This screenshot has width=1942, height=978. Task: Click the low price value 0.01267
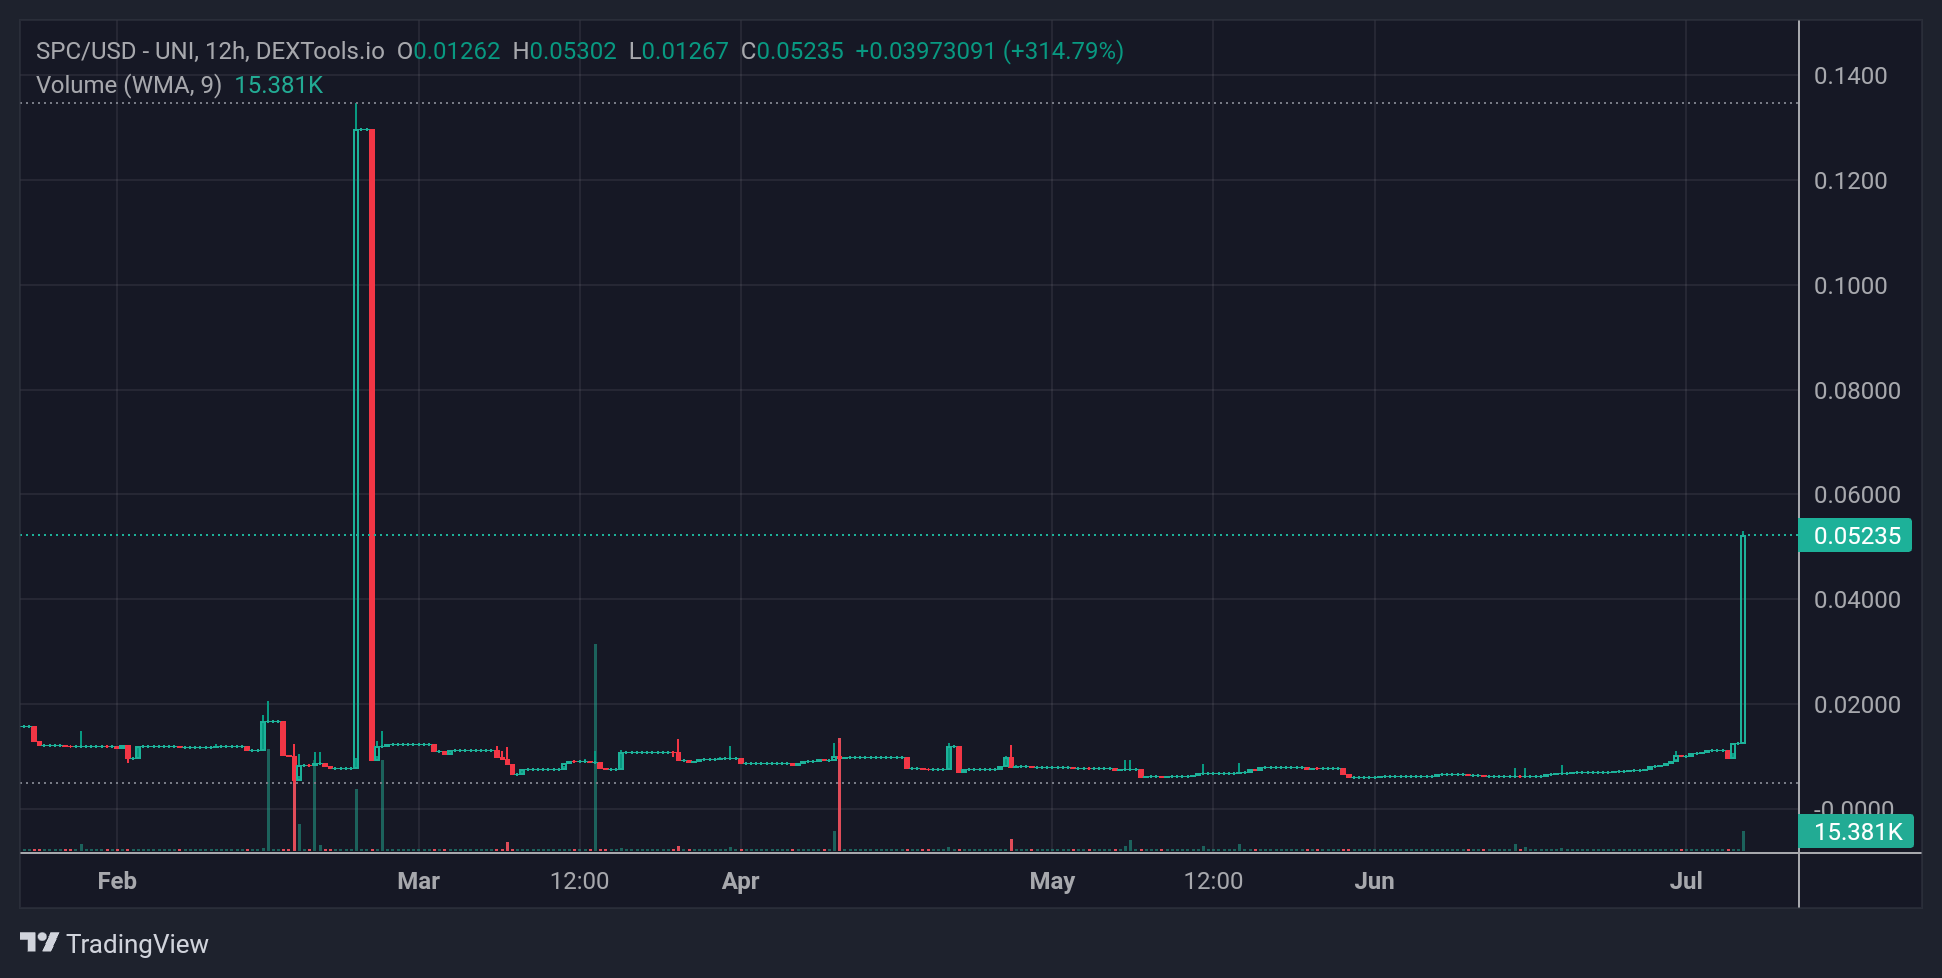(x=685, y=51)
